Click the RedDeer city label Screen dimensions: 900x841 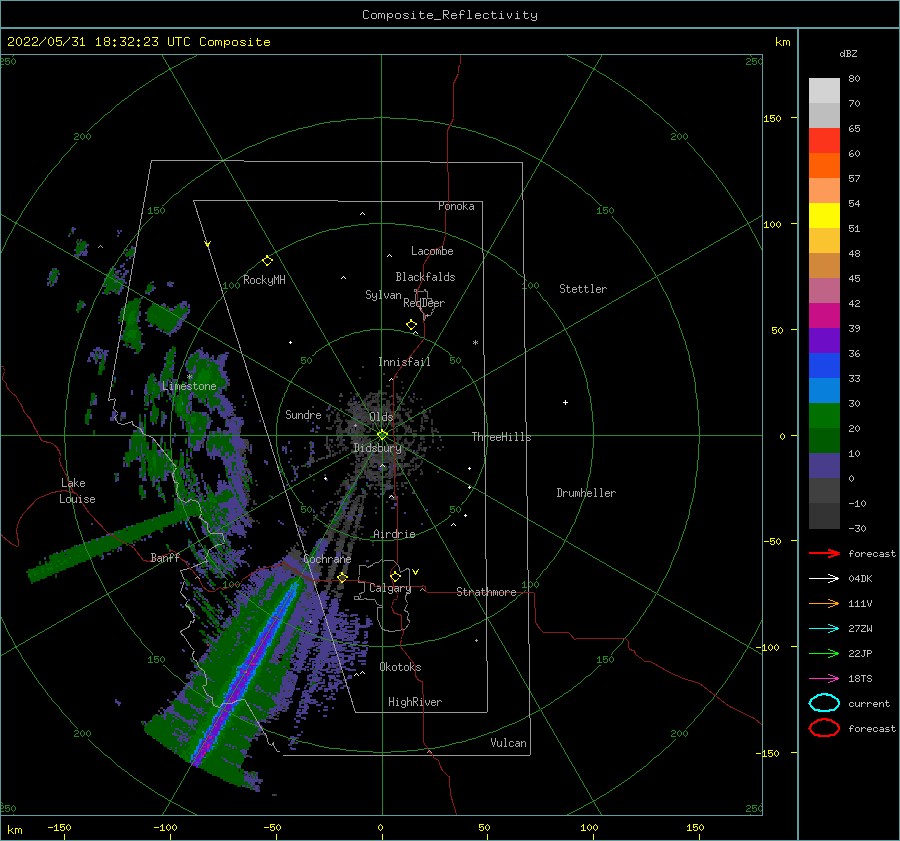coord(424,303)
